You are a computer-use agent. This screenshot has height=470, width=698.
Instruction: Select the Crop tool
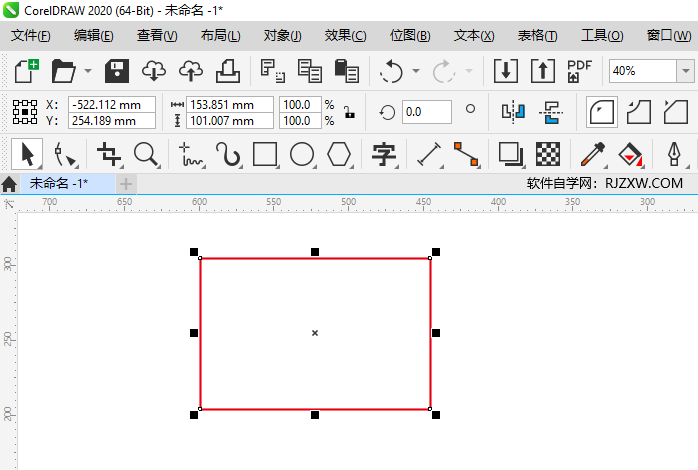(110, 154)
